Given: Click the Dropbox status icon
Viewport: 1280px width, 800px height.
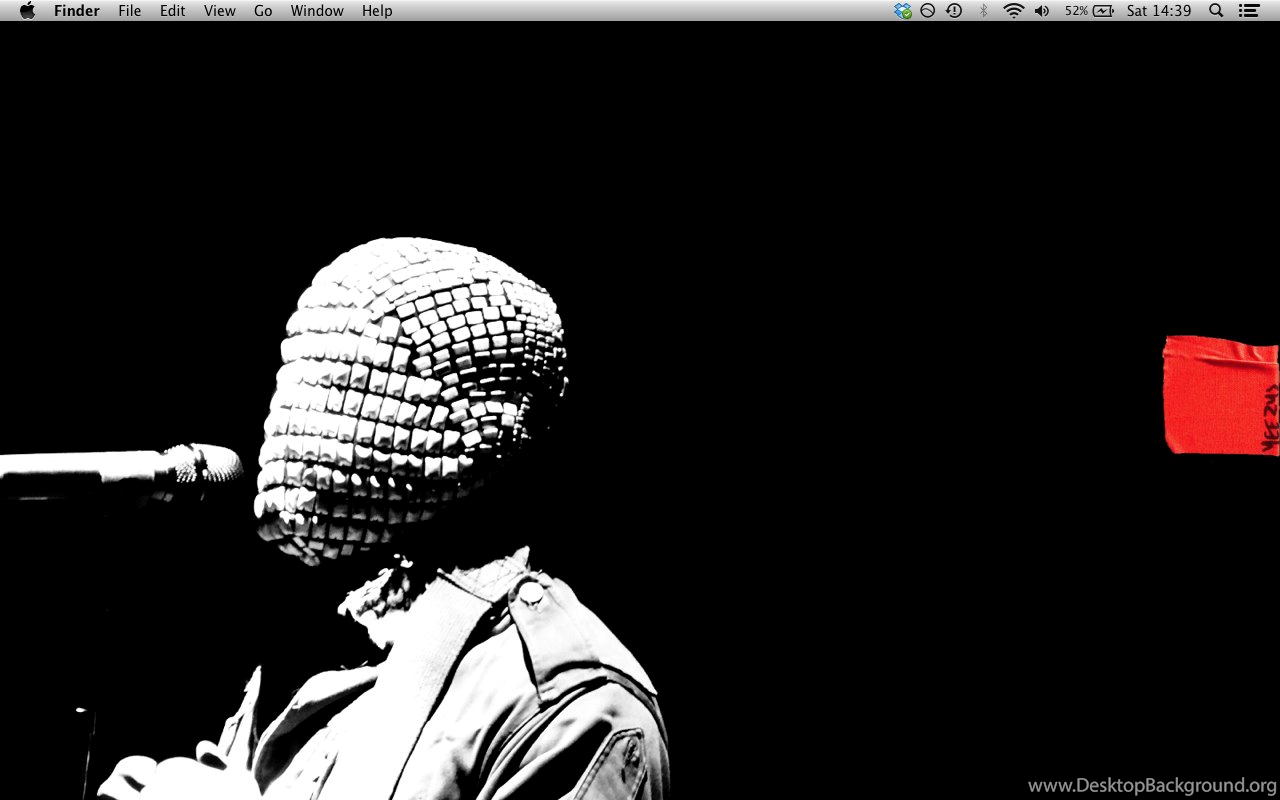Looking at the screenshot, I should [903, 11].
